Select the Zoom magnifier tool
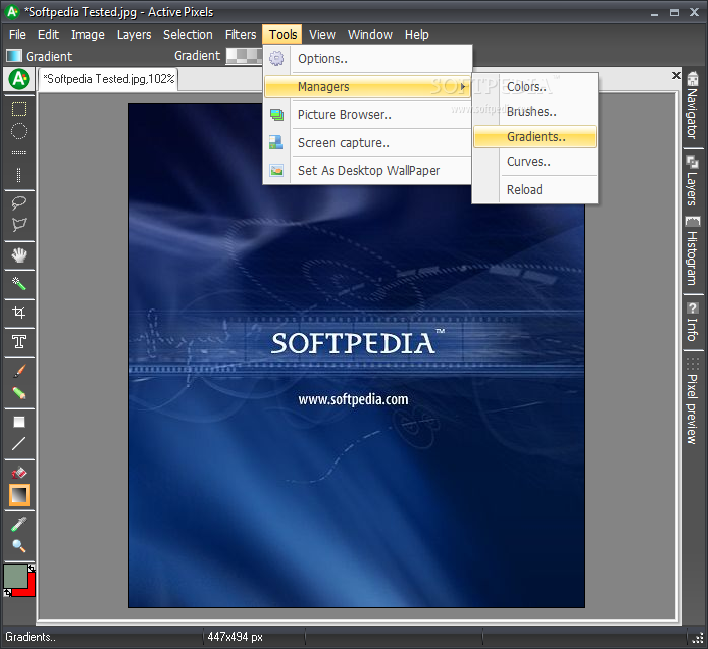 [19, 546]
